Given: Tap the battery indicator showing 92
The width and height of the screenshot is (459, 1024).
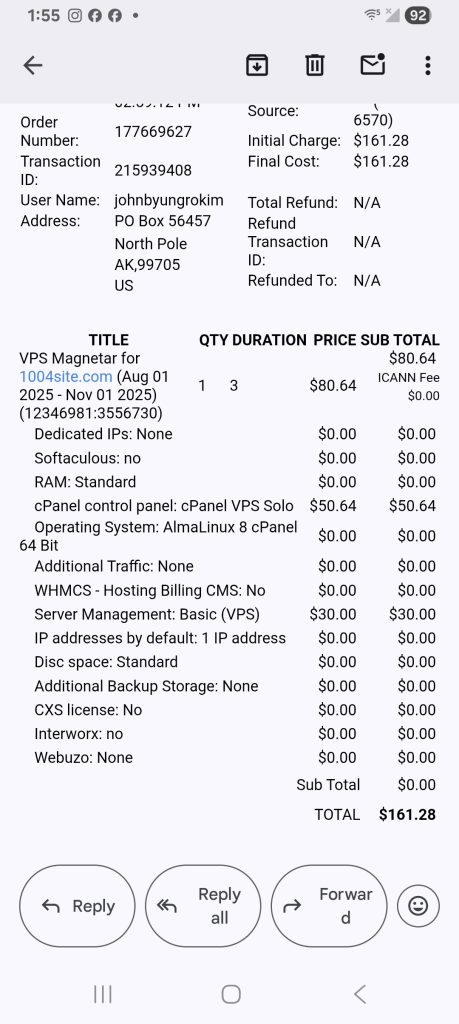Looking at the screenshot, I should pyautogui.click(x=418, y=15).
